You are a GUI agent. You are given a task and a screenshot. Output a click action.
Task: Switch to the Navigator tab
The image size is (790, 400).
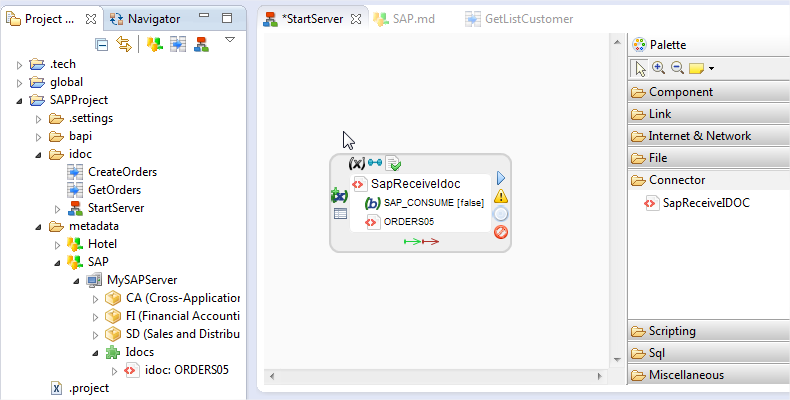coord(145,19)
